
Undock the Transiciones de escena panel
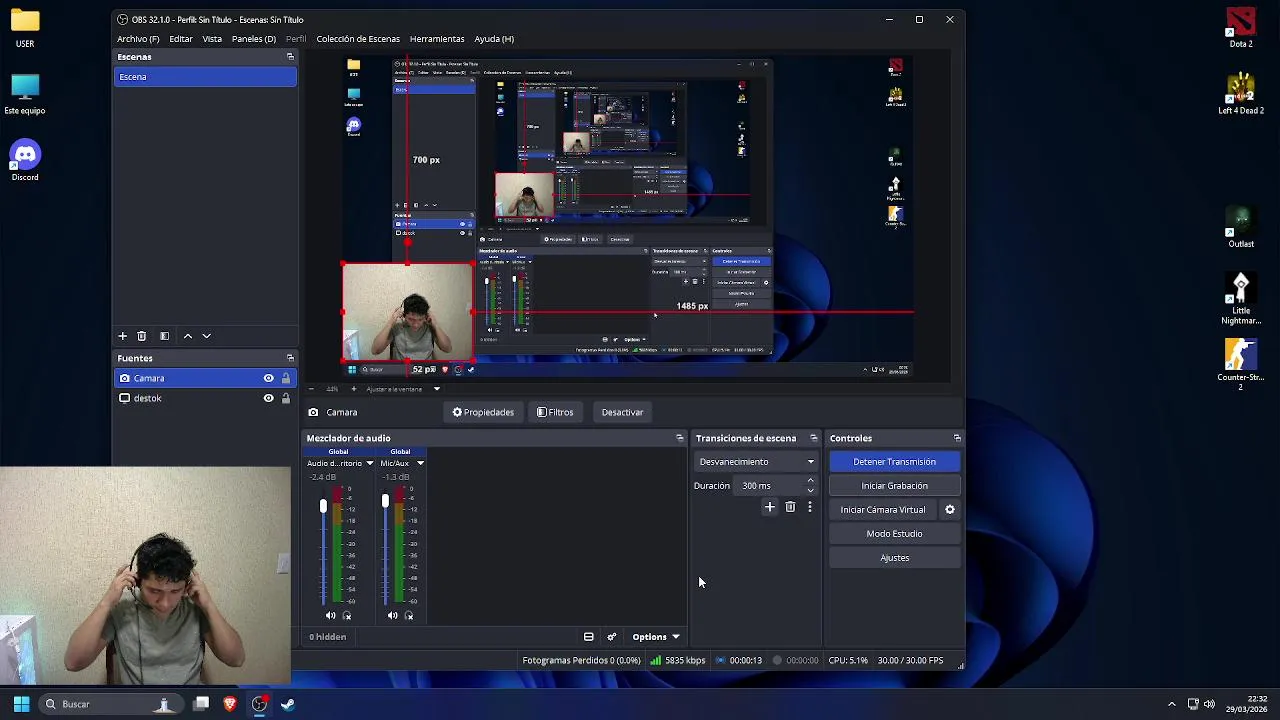[813, 438]
